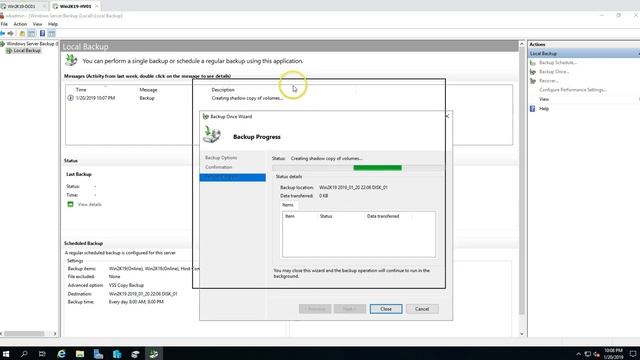The width and height of the screenshot is (640, 360).
Task: Click the Previous button in the wizard
Action: coord(315,309)
